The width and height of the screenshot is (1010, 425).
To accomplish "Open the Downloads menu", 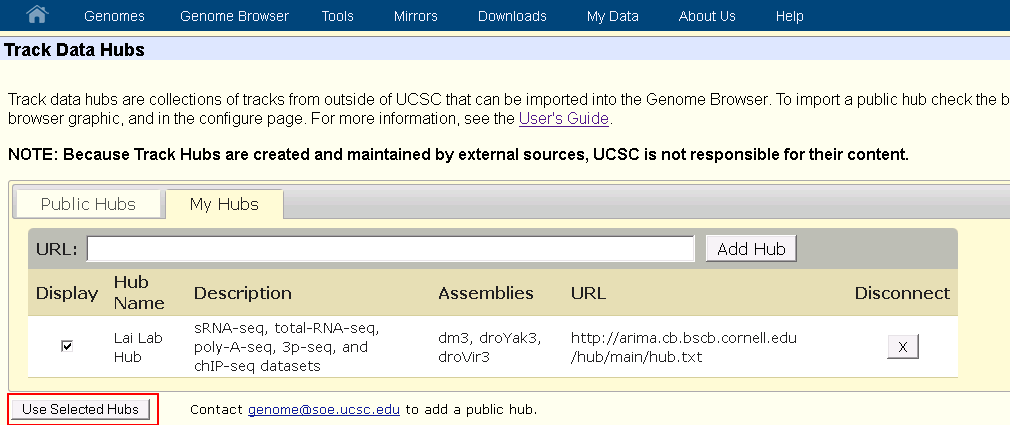I will point(512,16).
